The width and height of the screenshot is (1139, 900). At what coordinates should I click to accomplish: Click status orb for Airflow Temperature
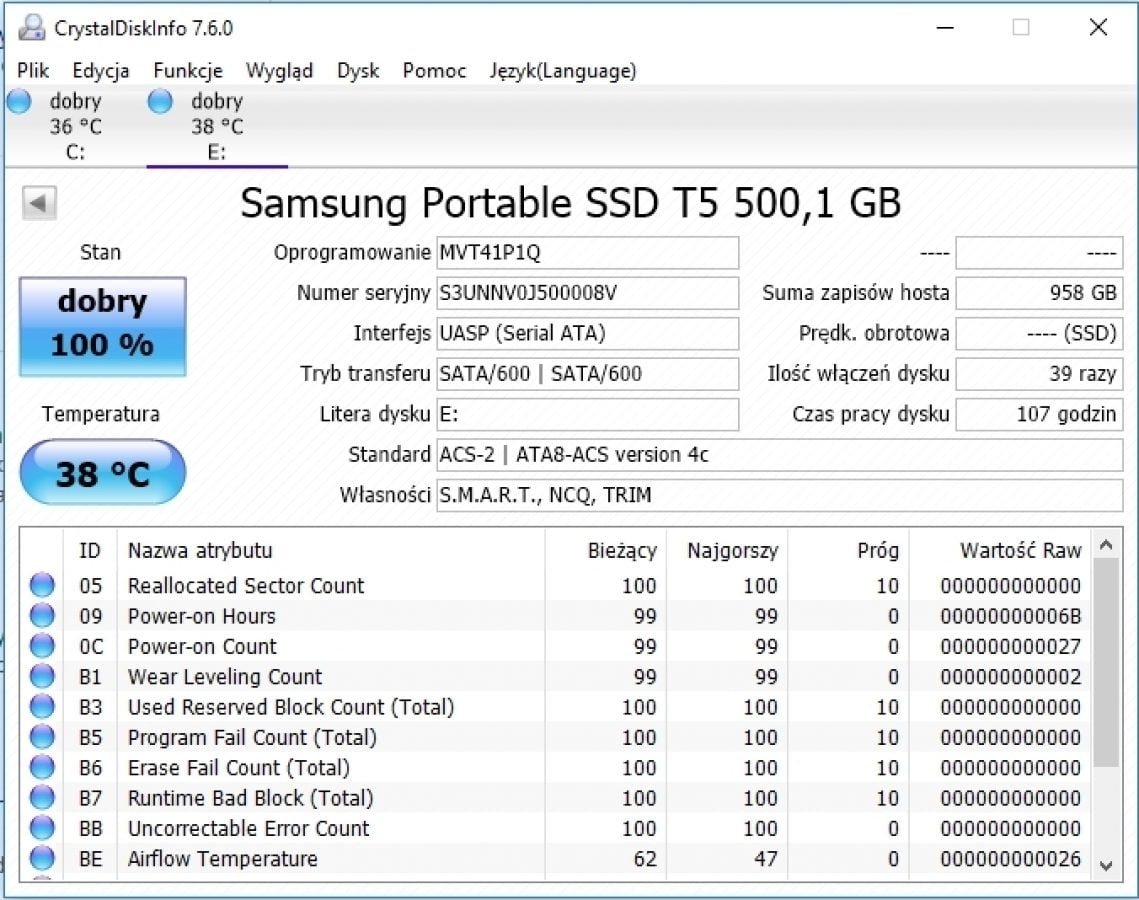(42, 859)
